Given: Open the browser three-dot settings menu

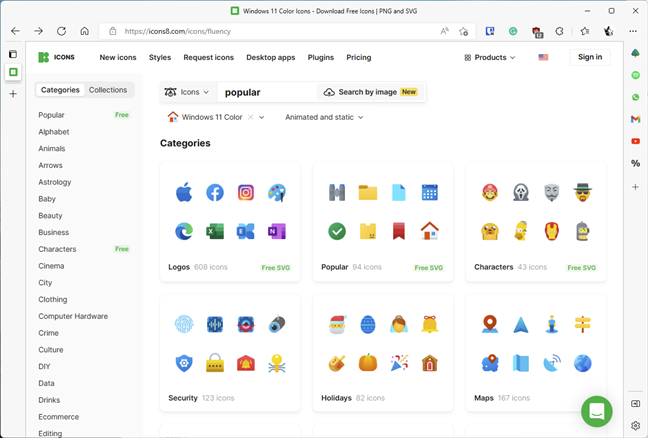Looking at the screenshot, I should (633, 31).
